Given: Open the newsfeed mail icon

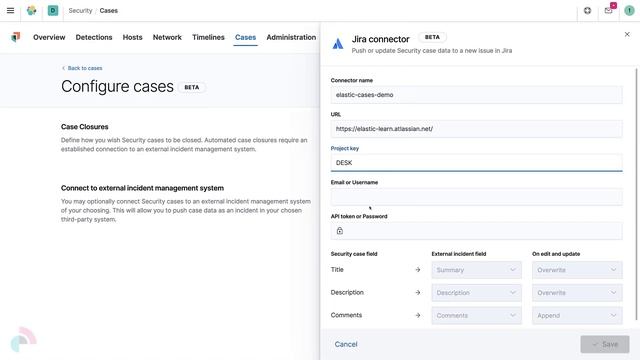Looking at the screenshot, I should point(609,11).
